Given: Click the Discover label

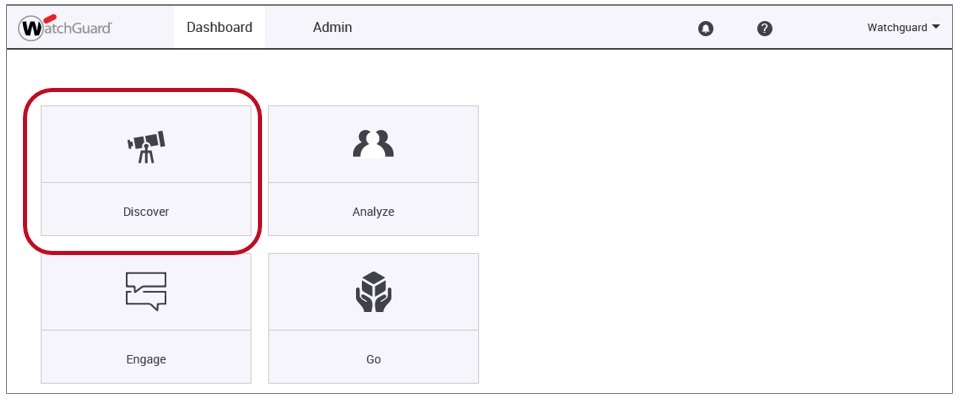Looking at the screenshot, I should click(146, 212).
